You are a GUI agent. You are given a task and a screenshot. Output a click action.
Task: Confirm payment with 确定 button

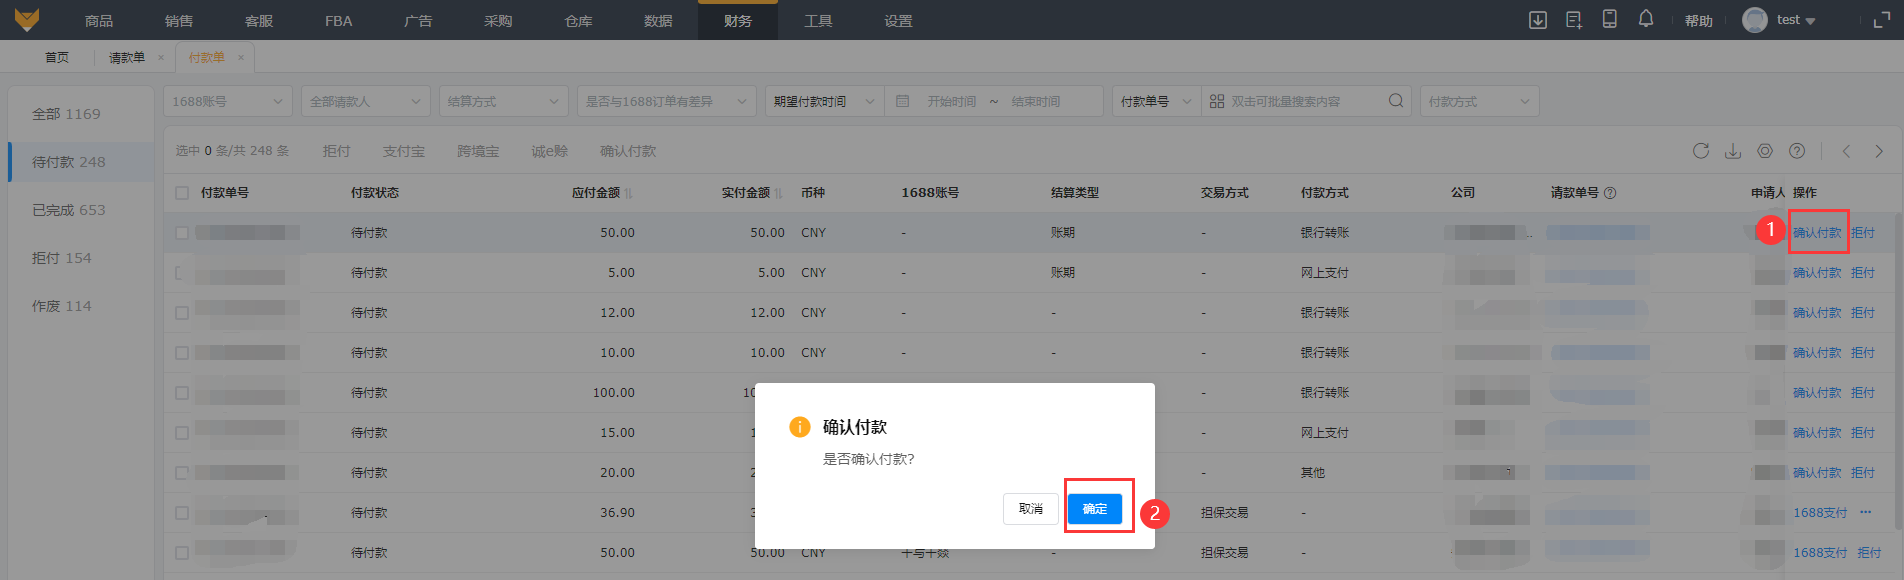[1095, 509]
